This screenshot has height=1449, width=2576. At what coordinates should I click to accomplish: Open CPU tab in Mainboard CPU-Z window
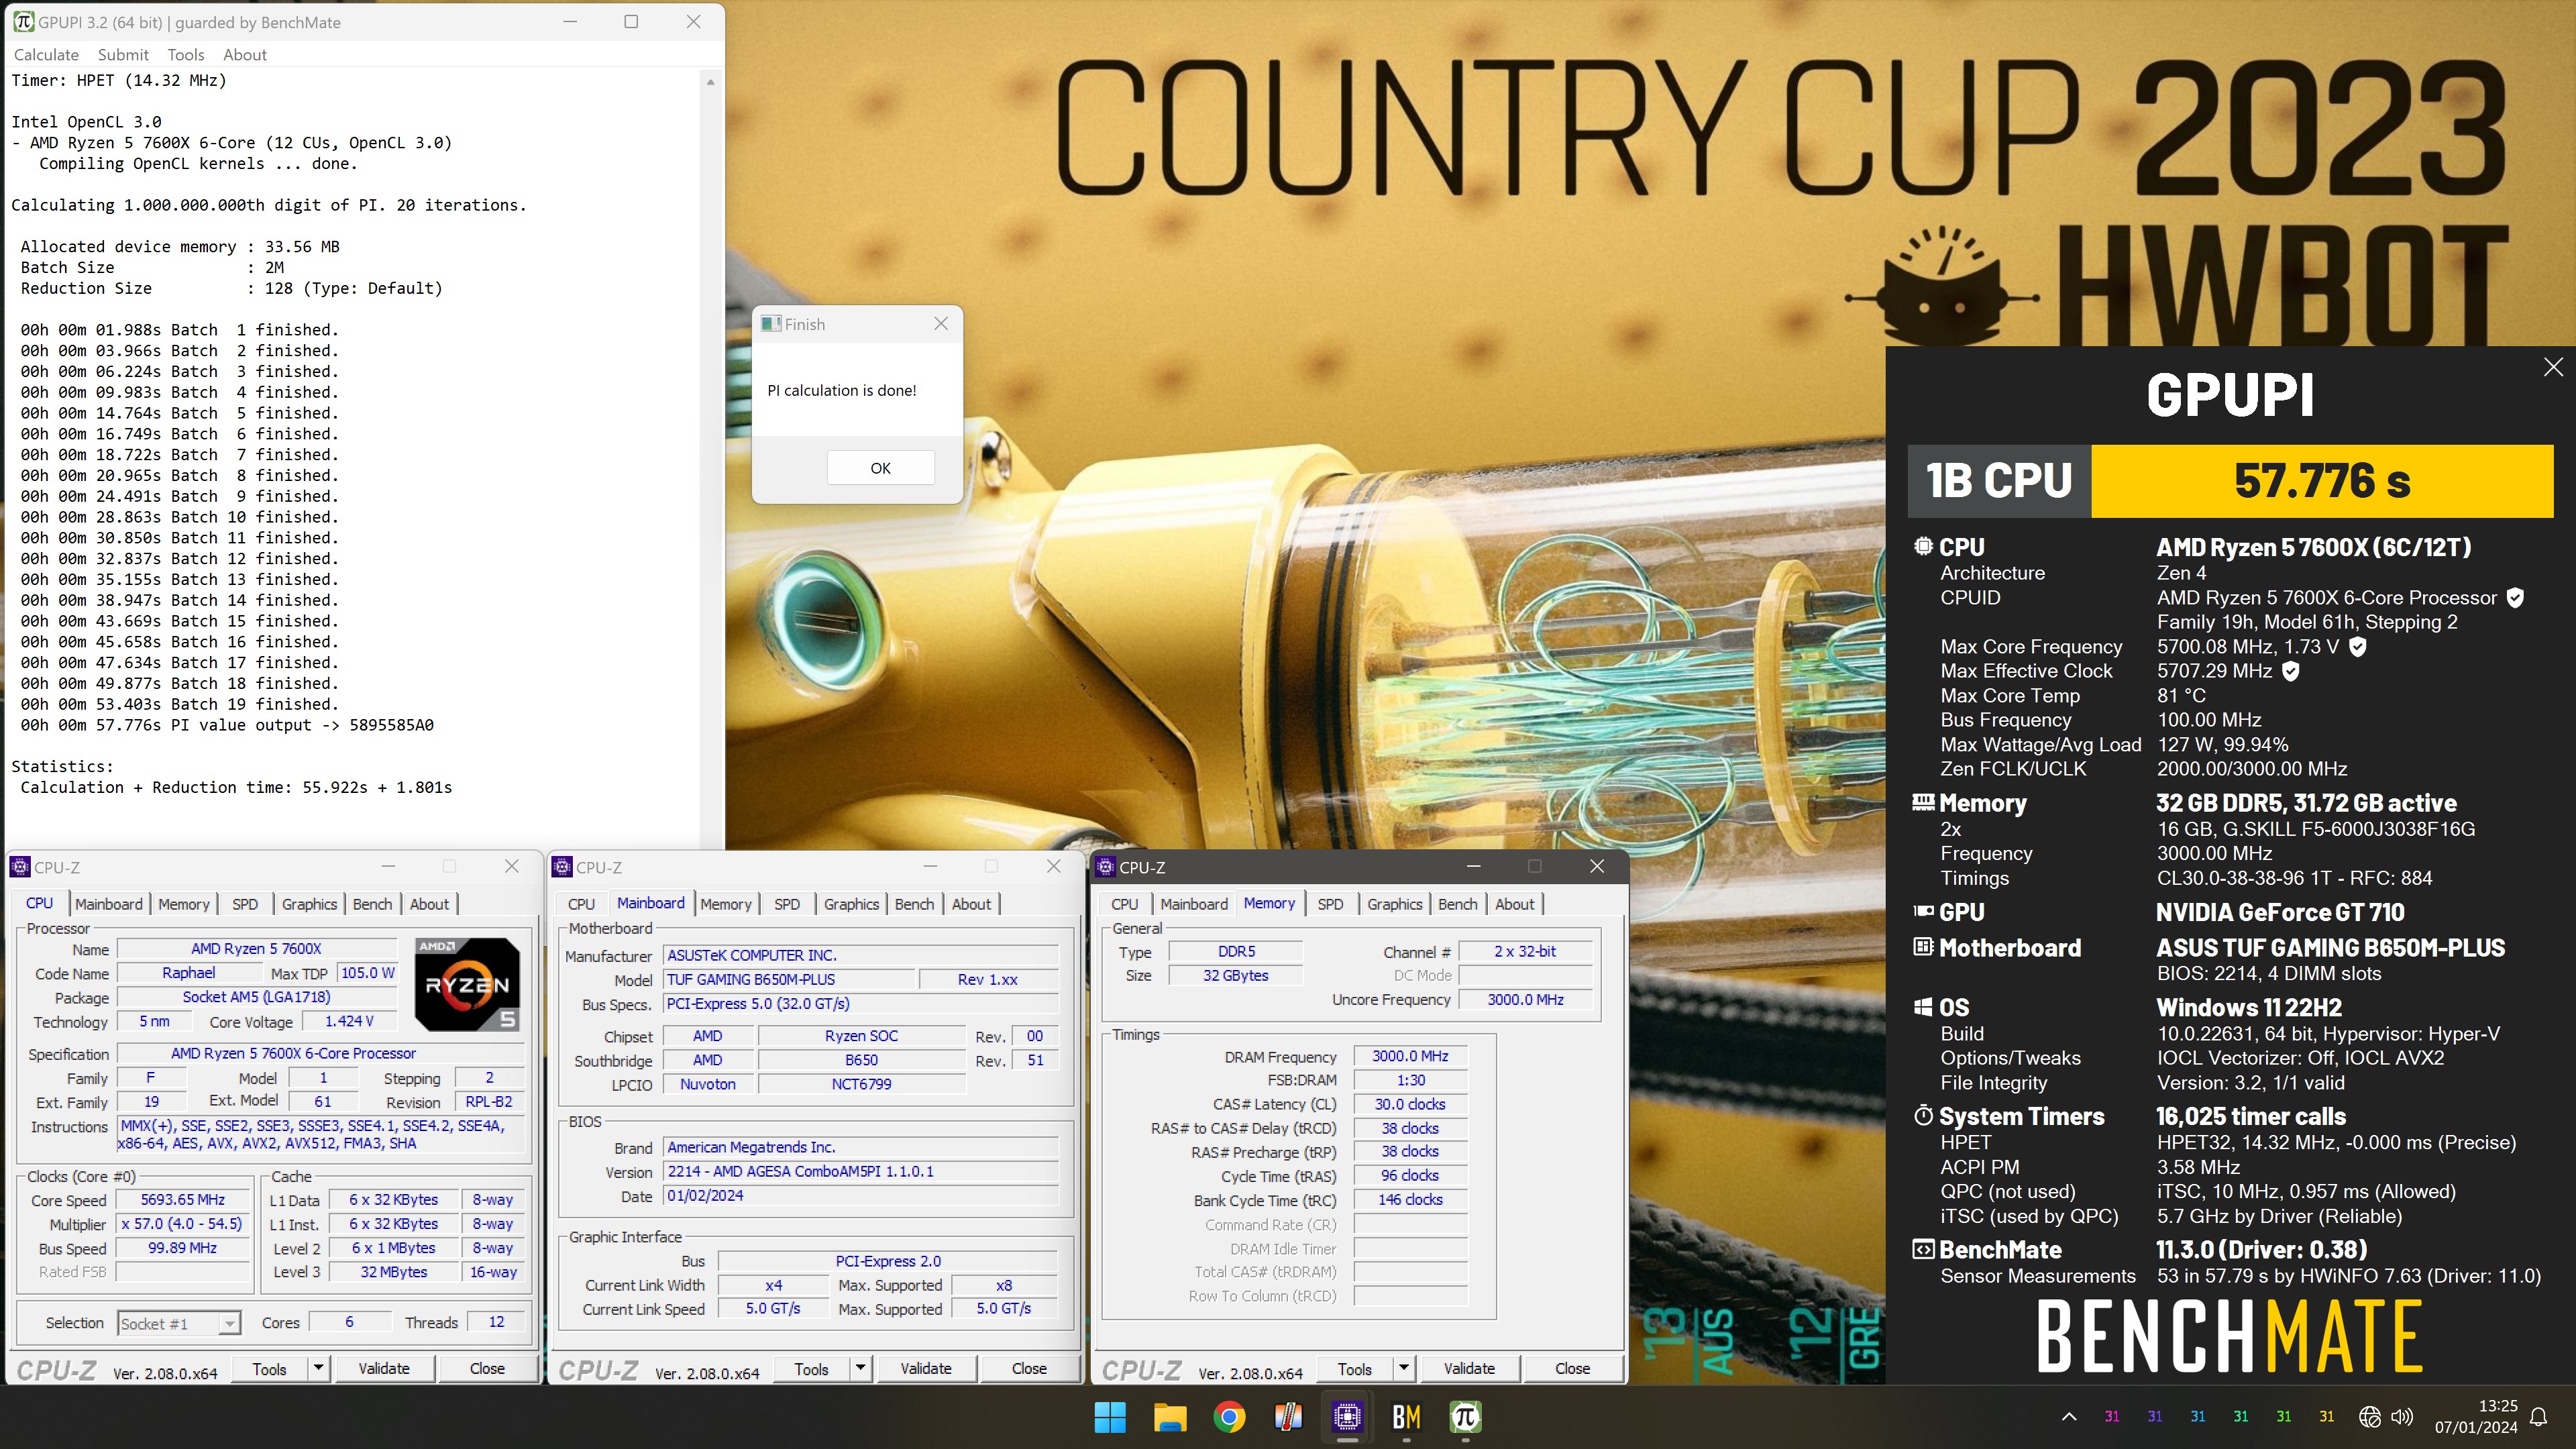(x=581, y=904)
